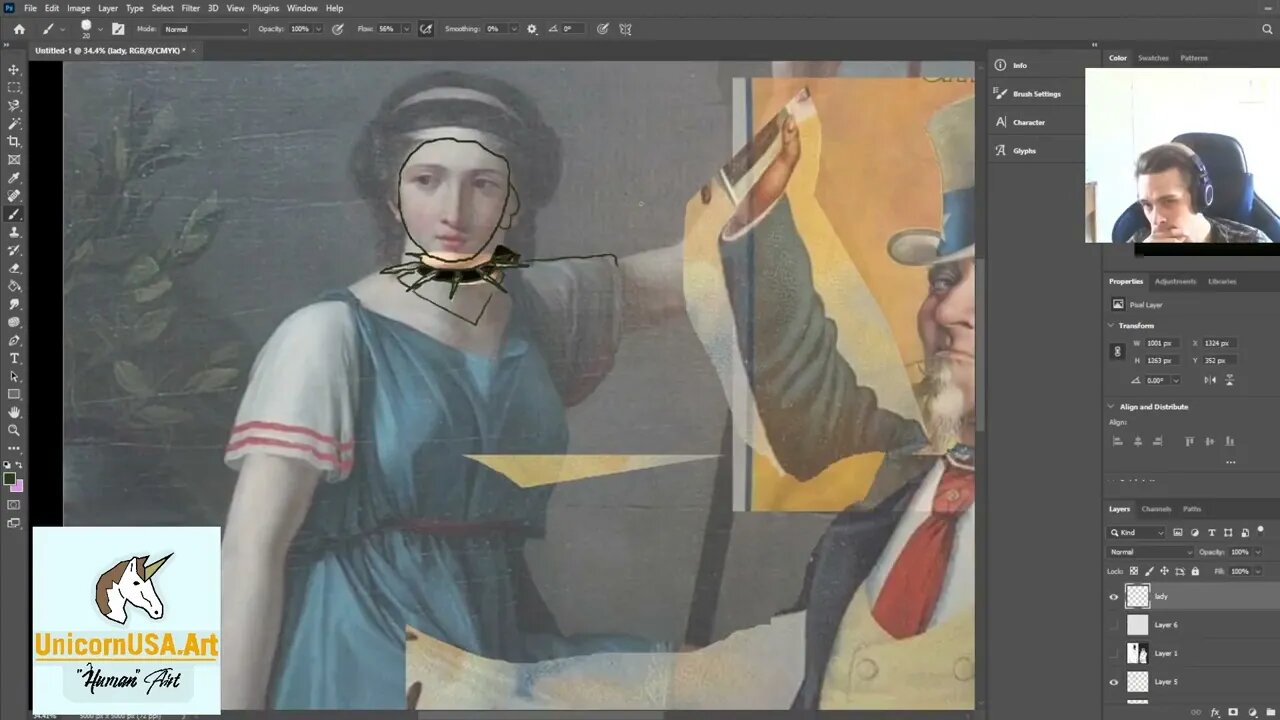The height and width of the screenshot is (720, 1280).
Task: Select the Lasso tool
Action: point(14,105)
